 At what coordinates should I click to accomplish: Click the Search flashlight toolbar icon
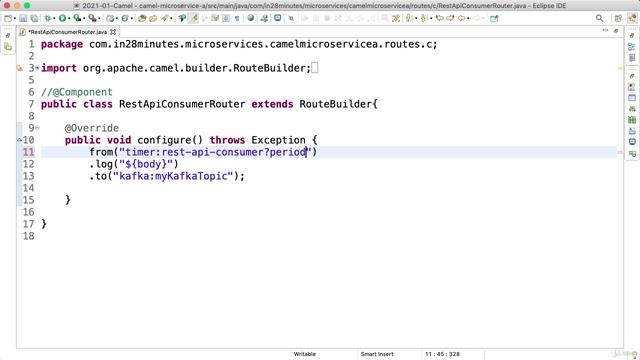[x=164, y=18]
